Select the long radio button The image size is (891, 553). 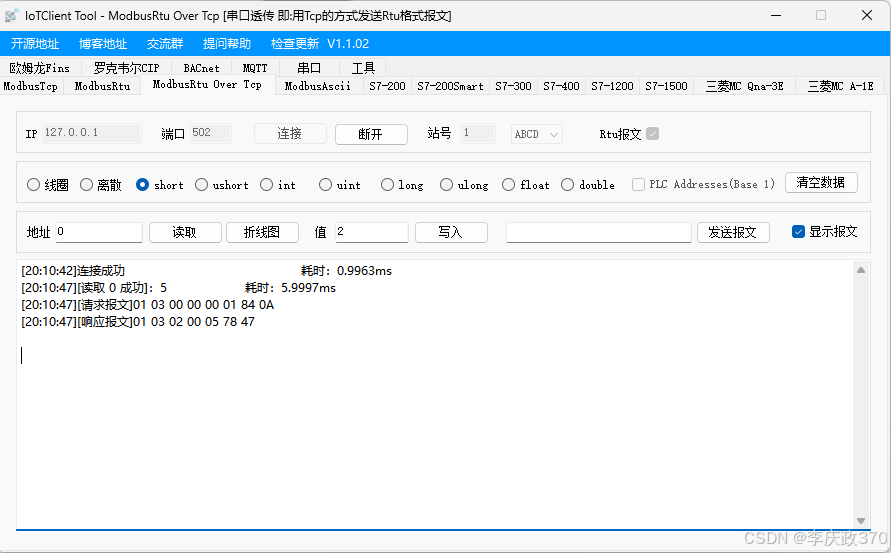pos(387,185)
